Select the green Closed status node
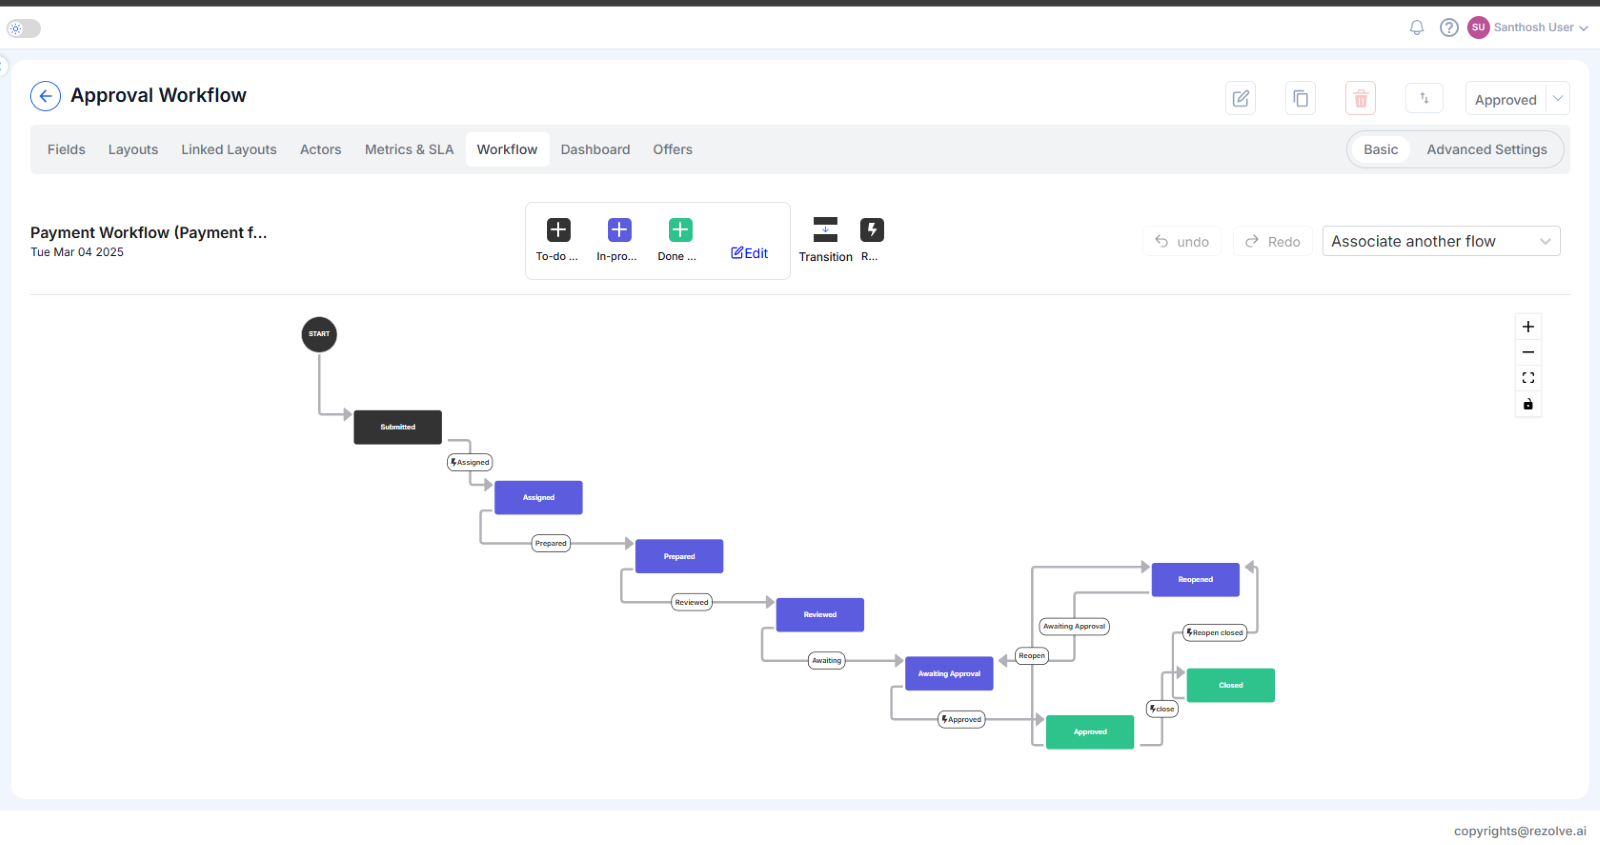The image size is (1600, 845). tap(1230, 685)
